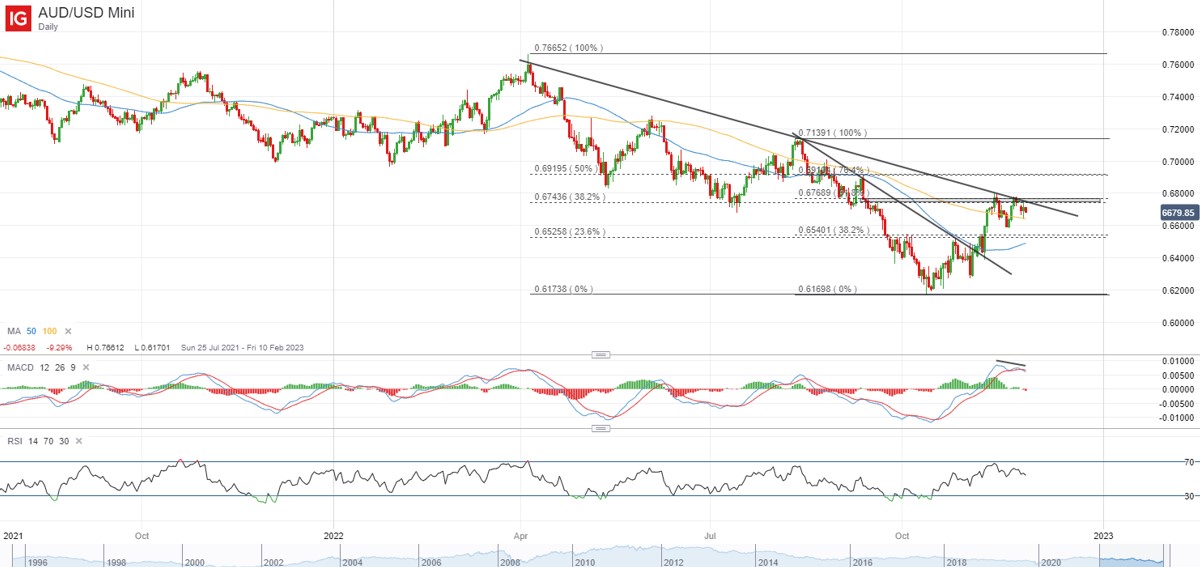Remove the MA indicator with its X
The width and height of the screenshot is (1200, 567).
69,333
